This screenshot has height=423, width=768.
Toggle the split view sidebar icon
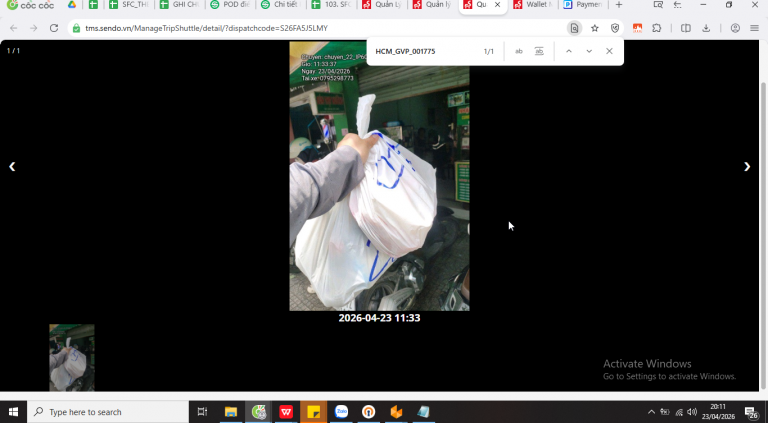686,28
